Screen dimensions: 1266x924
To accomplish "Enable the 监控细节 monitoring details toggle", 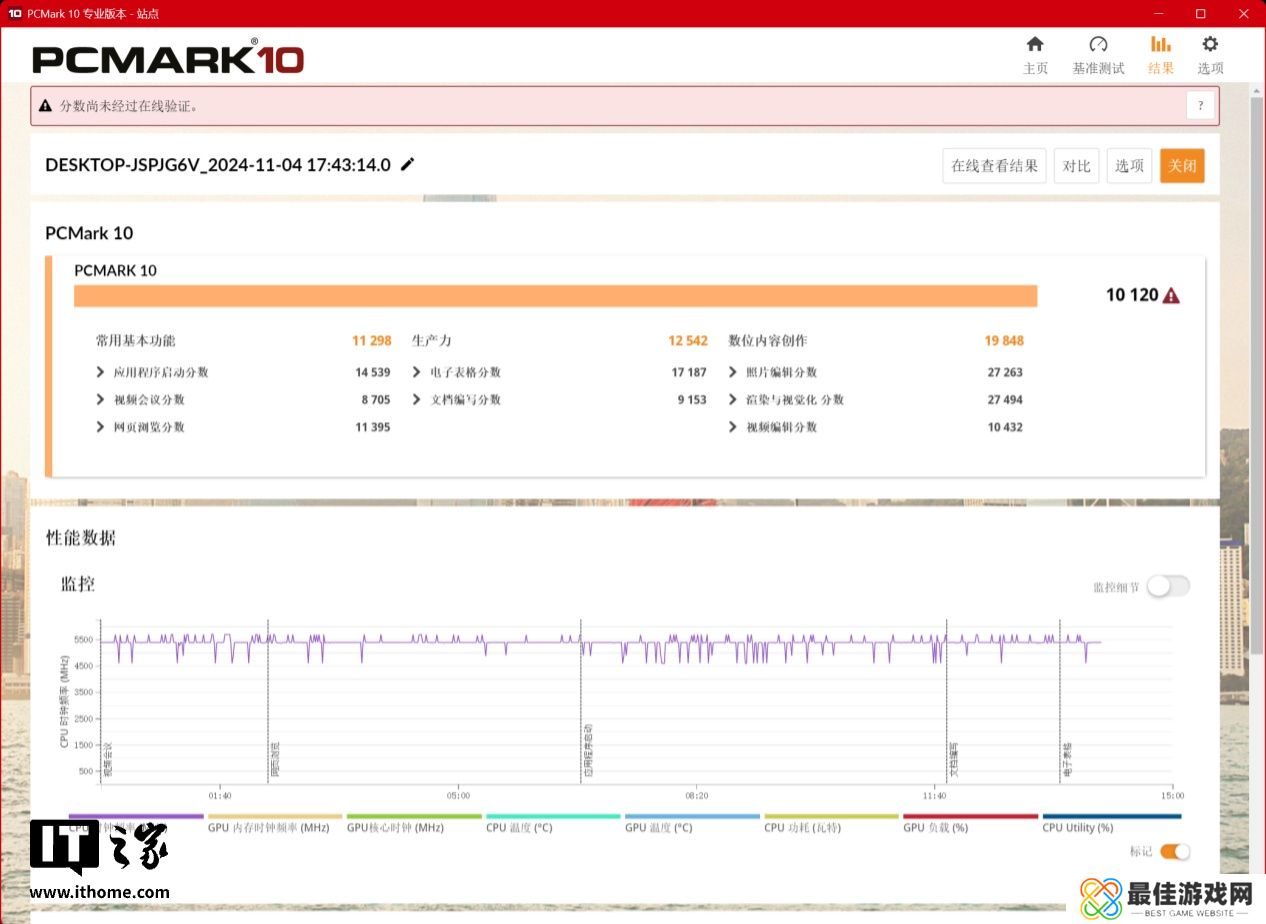I will tap(1167, 587).
